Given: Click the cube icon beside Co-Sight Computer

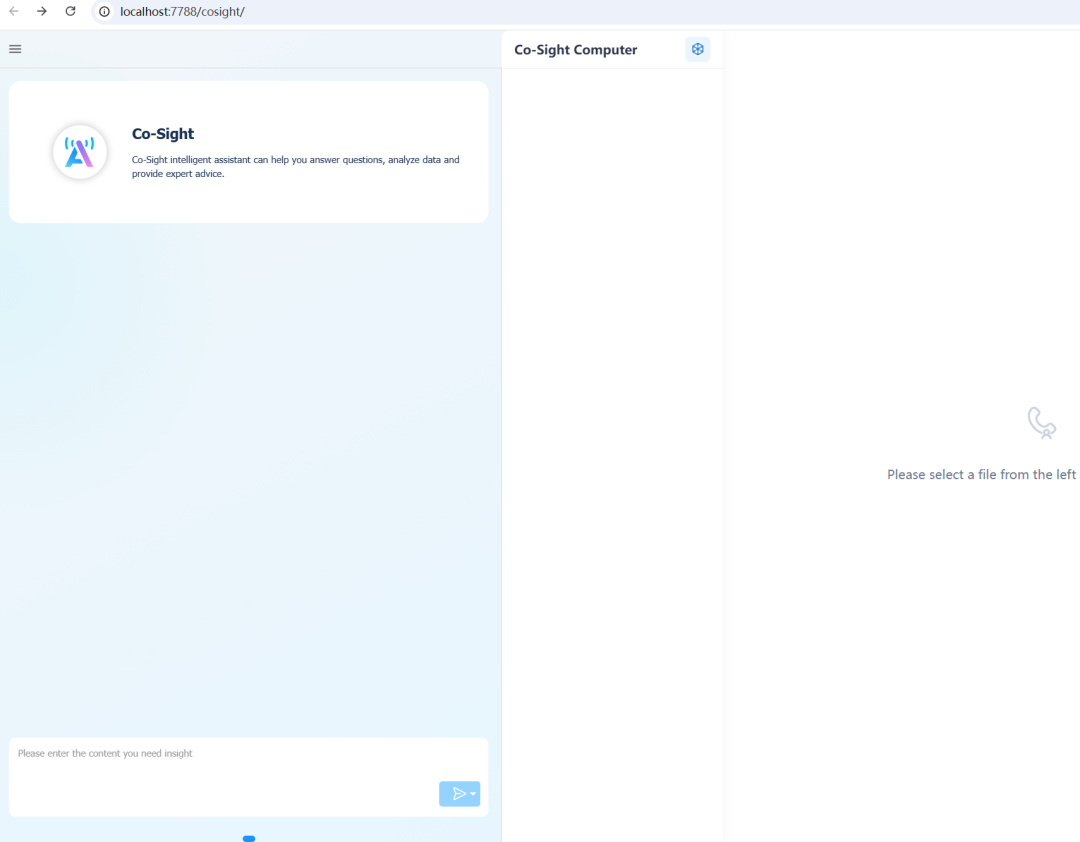Looking at the screenshot, I should coord(698,49).
